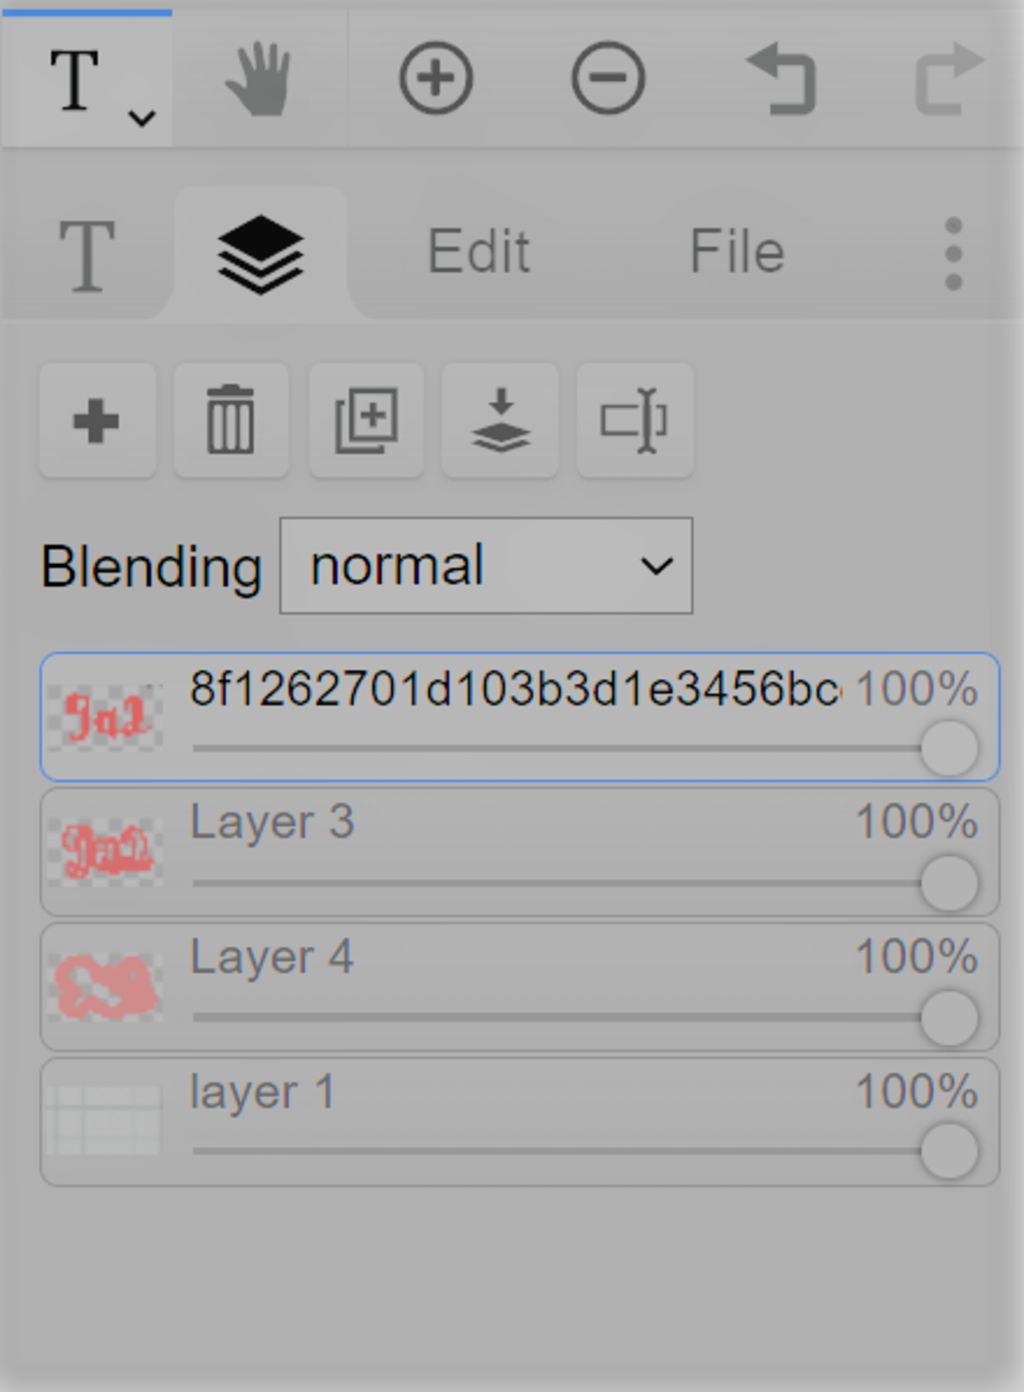Click the rename layer icon
The width and height of the screenshot is (1024, 1392).
(x=635, y=421)
